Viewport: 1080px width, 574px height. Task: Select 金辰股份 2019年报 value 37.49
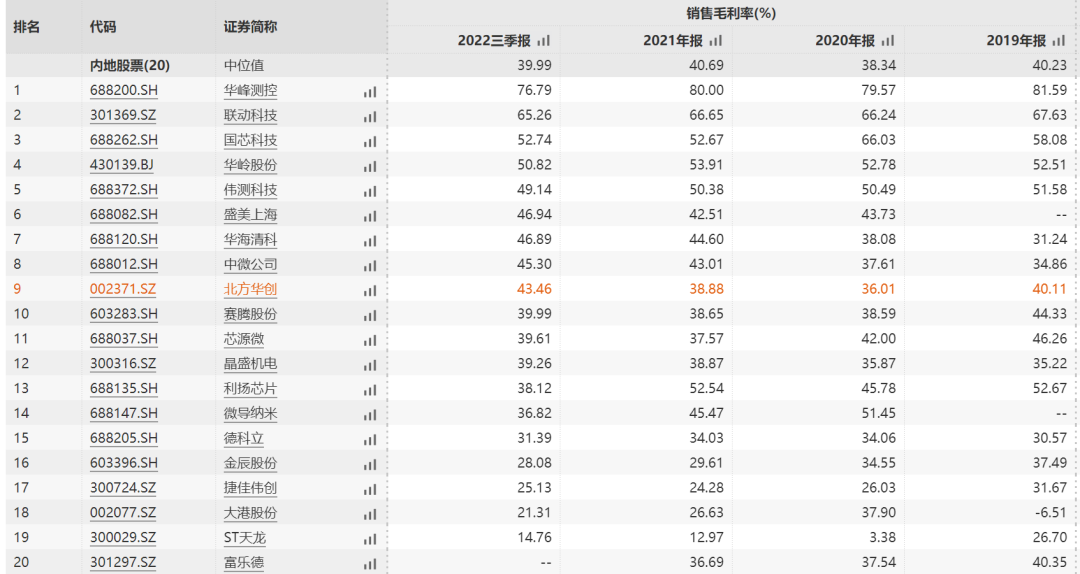click(1050, 462)
